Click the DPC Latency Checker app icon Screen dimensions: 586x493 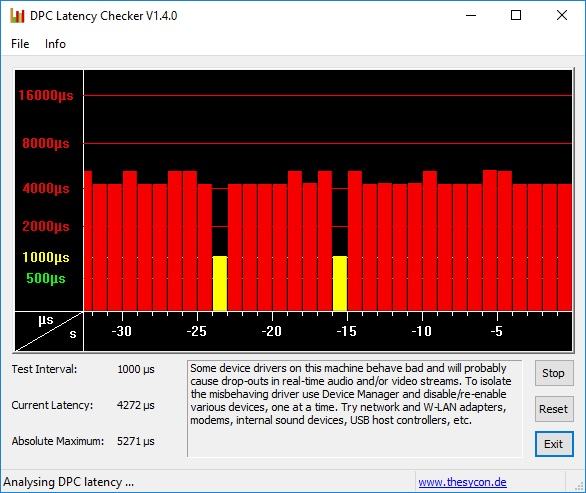17,16
